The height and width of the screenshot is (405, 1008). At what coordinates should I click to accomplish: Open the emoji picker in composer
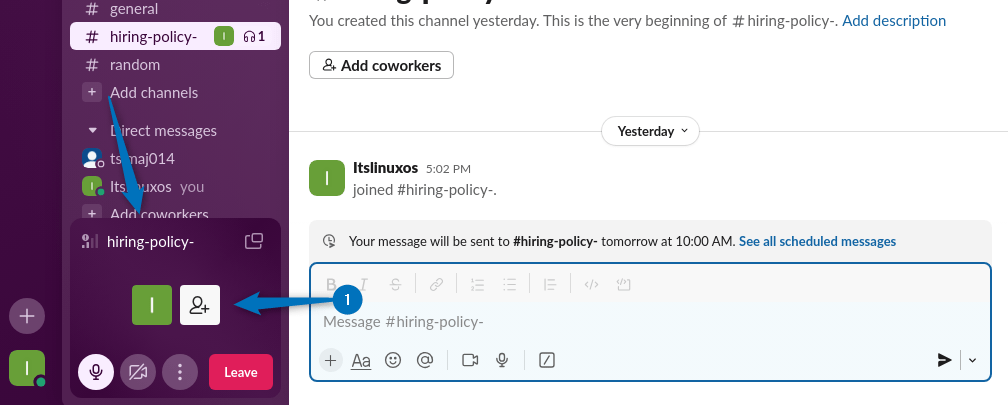tap(393, 360)
